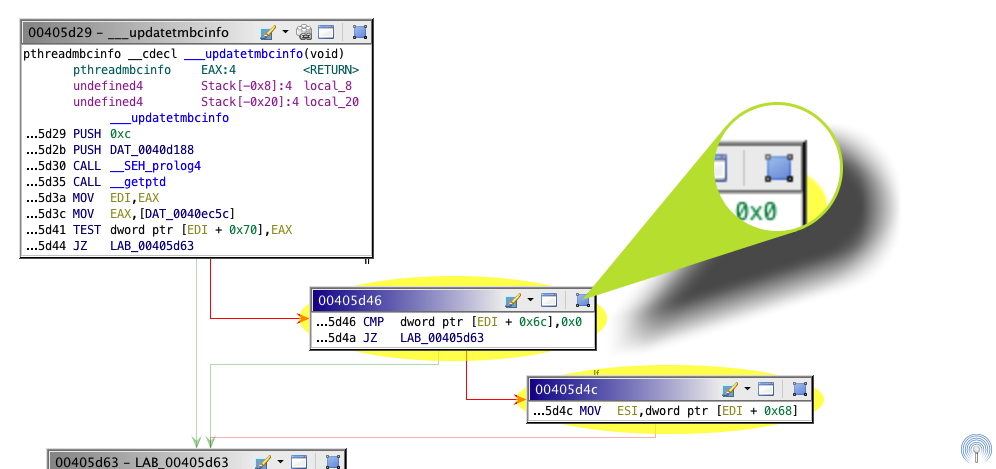The height and width of the screenshot is (469, 996).
Task: Click the XRefs icon in ___updatetmbcinfo block header
Action: (x=304, y=32)
